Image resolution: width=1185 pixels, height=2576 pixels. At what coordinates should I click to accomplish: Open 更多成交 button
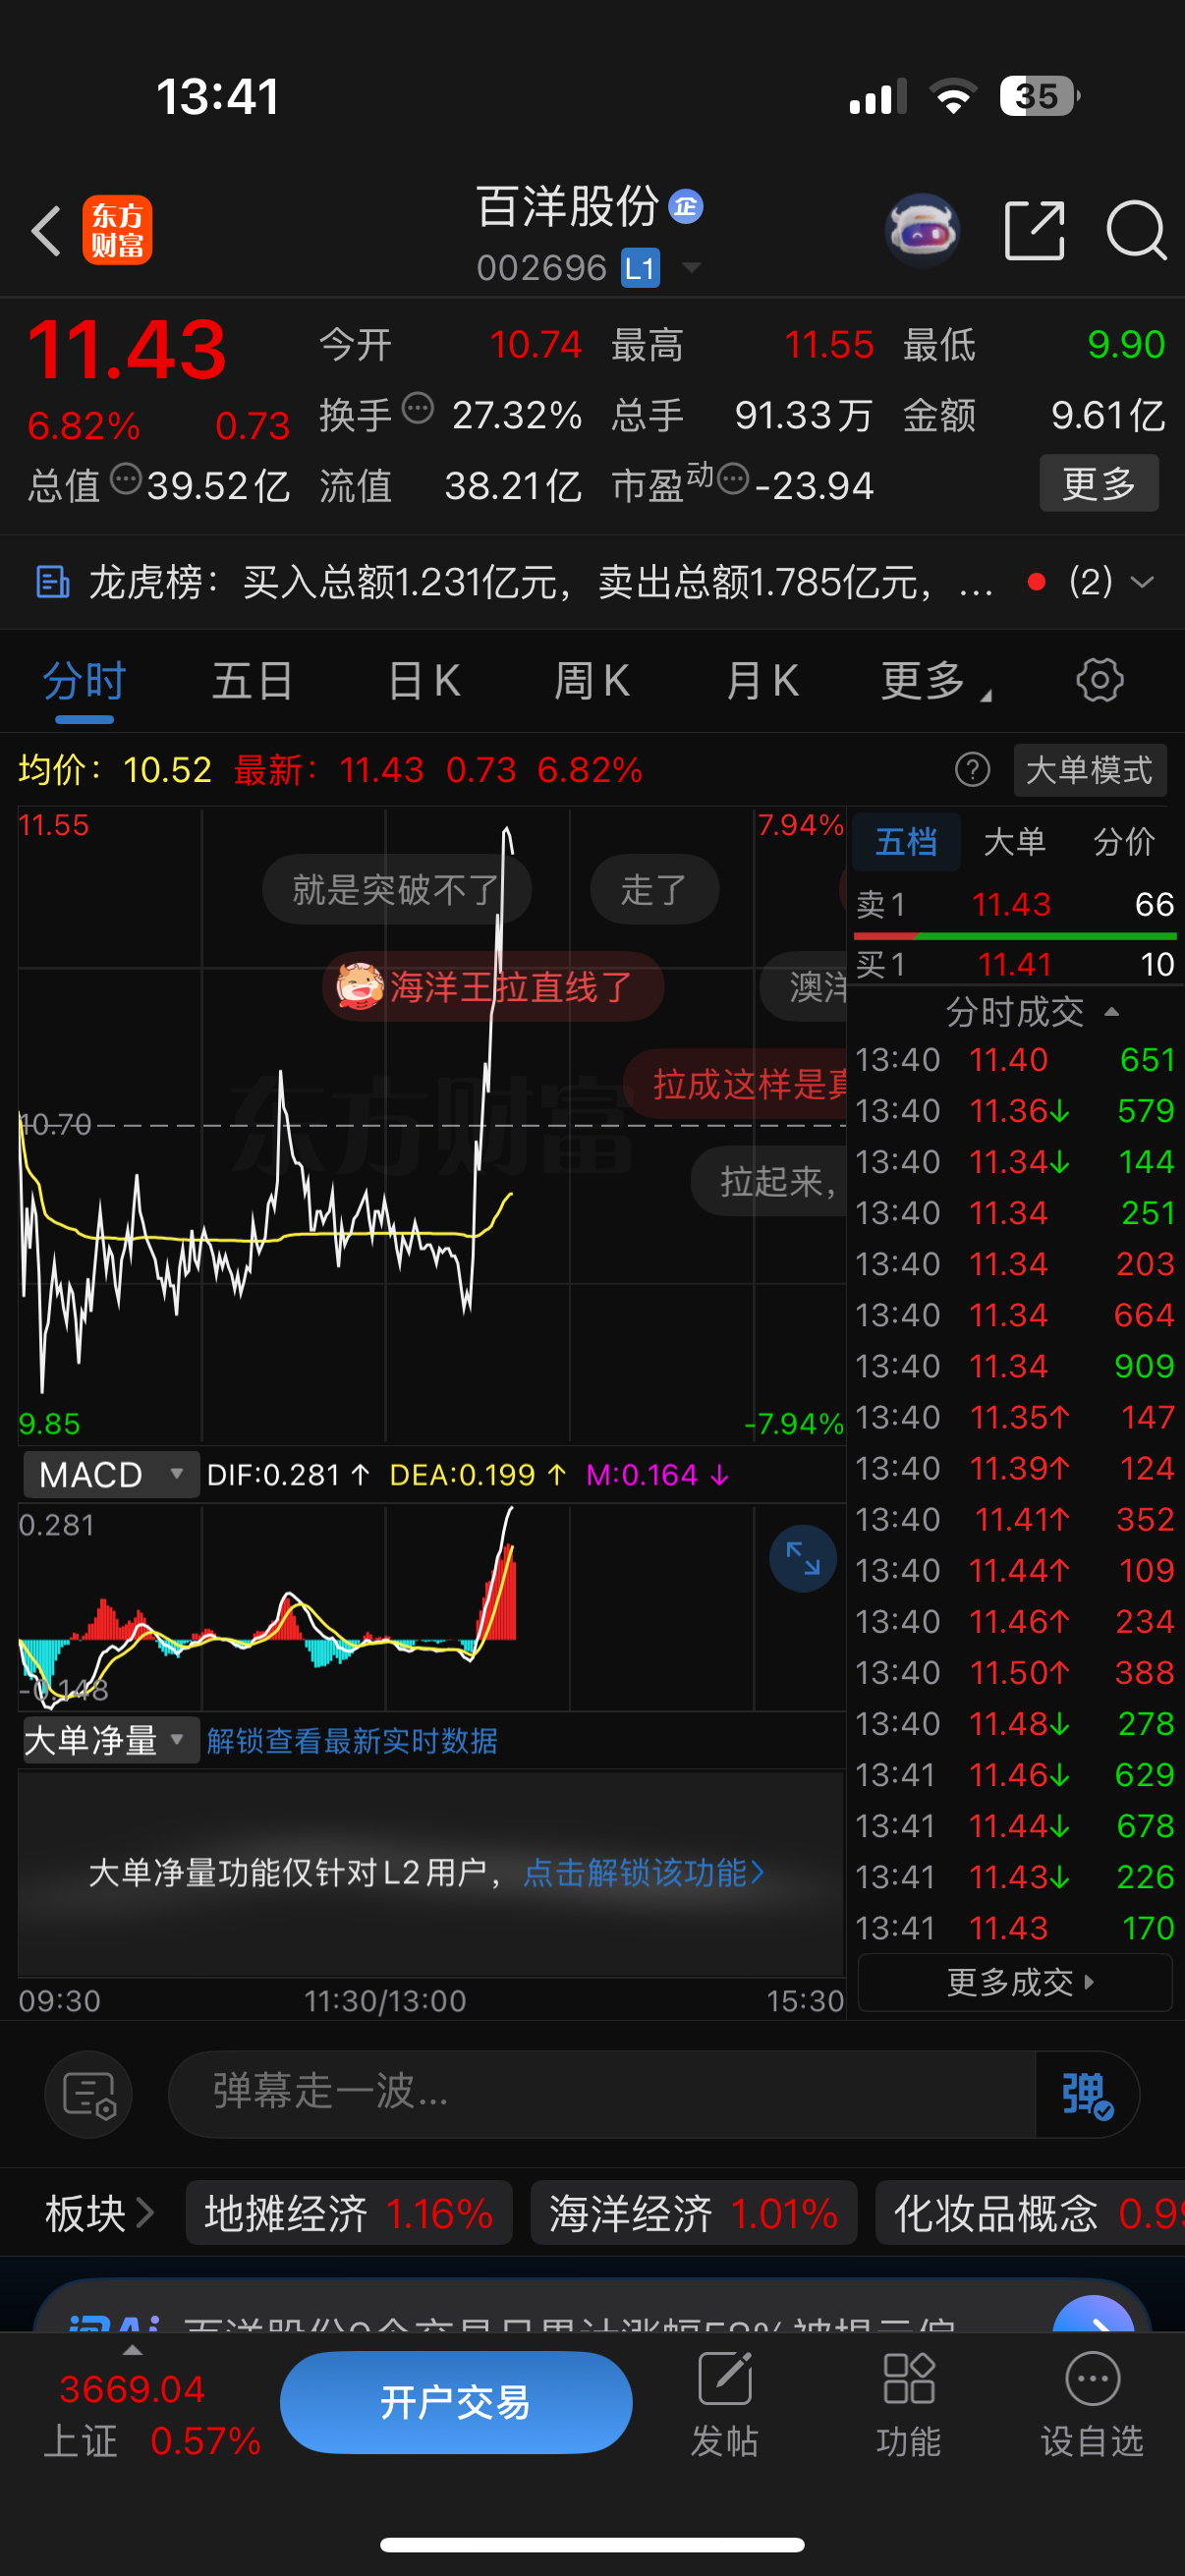pos(1015,1983)
